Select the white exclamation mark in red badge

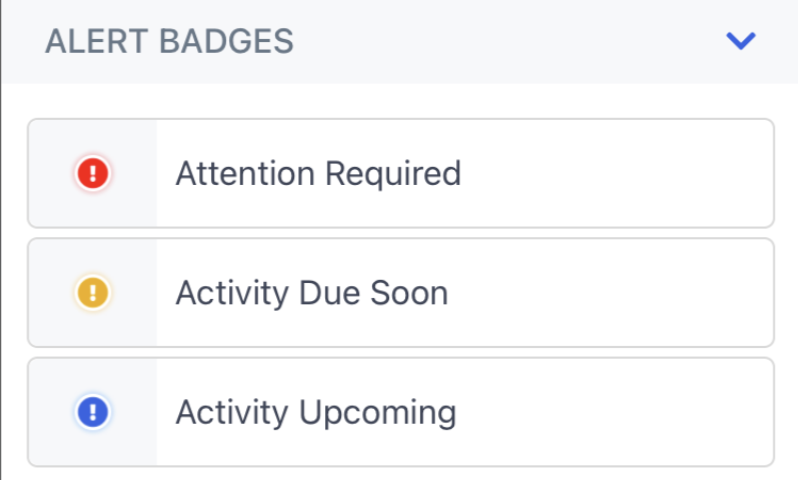click(x=93, y=173)
